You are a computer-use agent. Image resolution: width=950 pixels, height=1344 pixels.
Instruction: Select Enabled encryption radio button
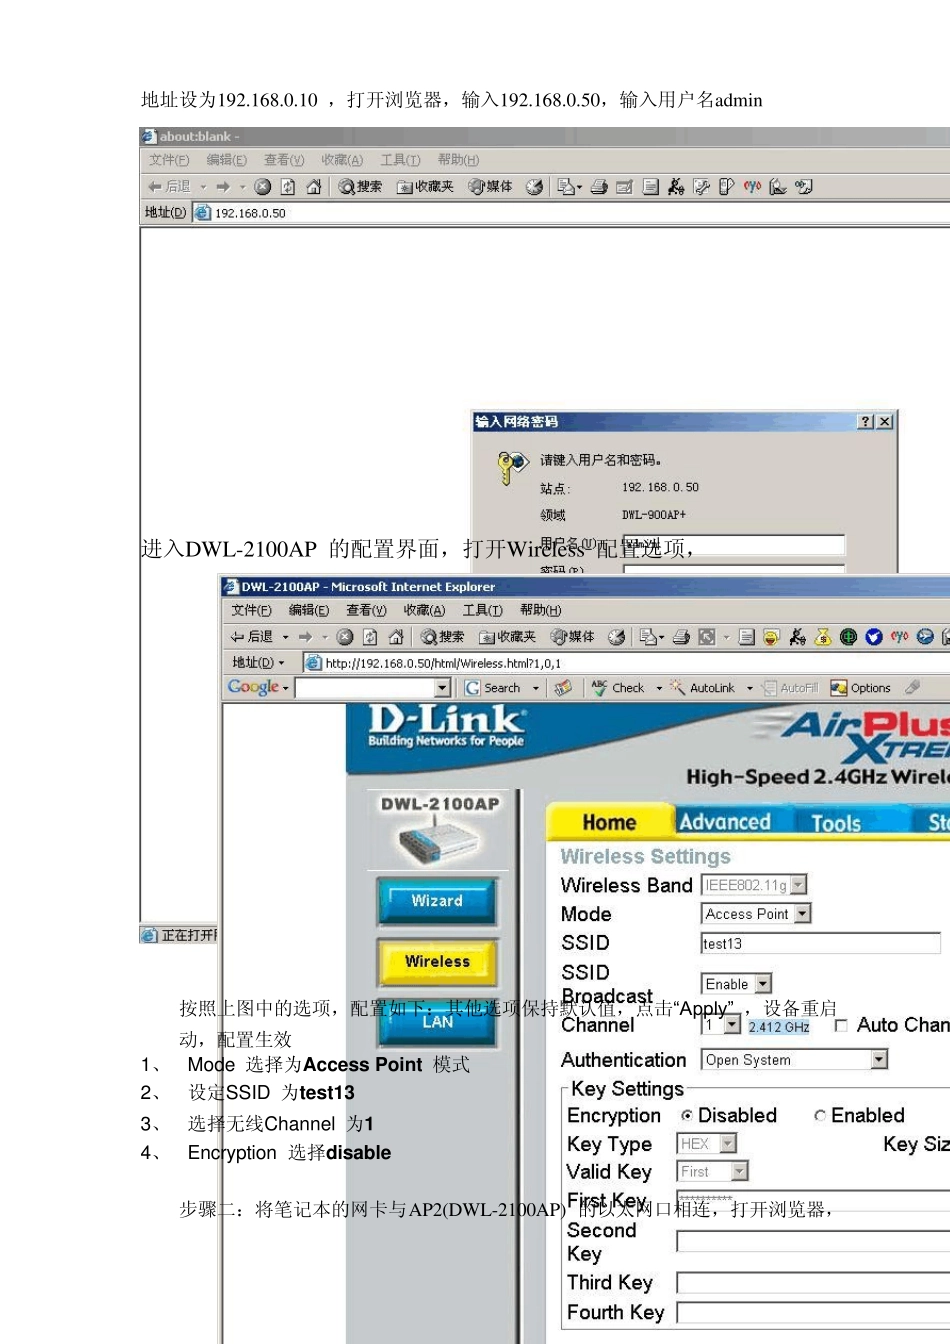coord(820,1116)
